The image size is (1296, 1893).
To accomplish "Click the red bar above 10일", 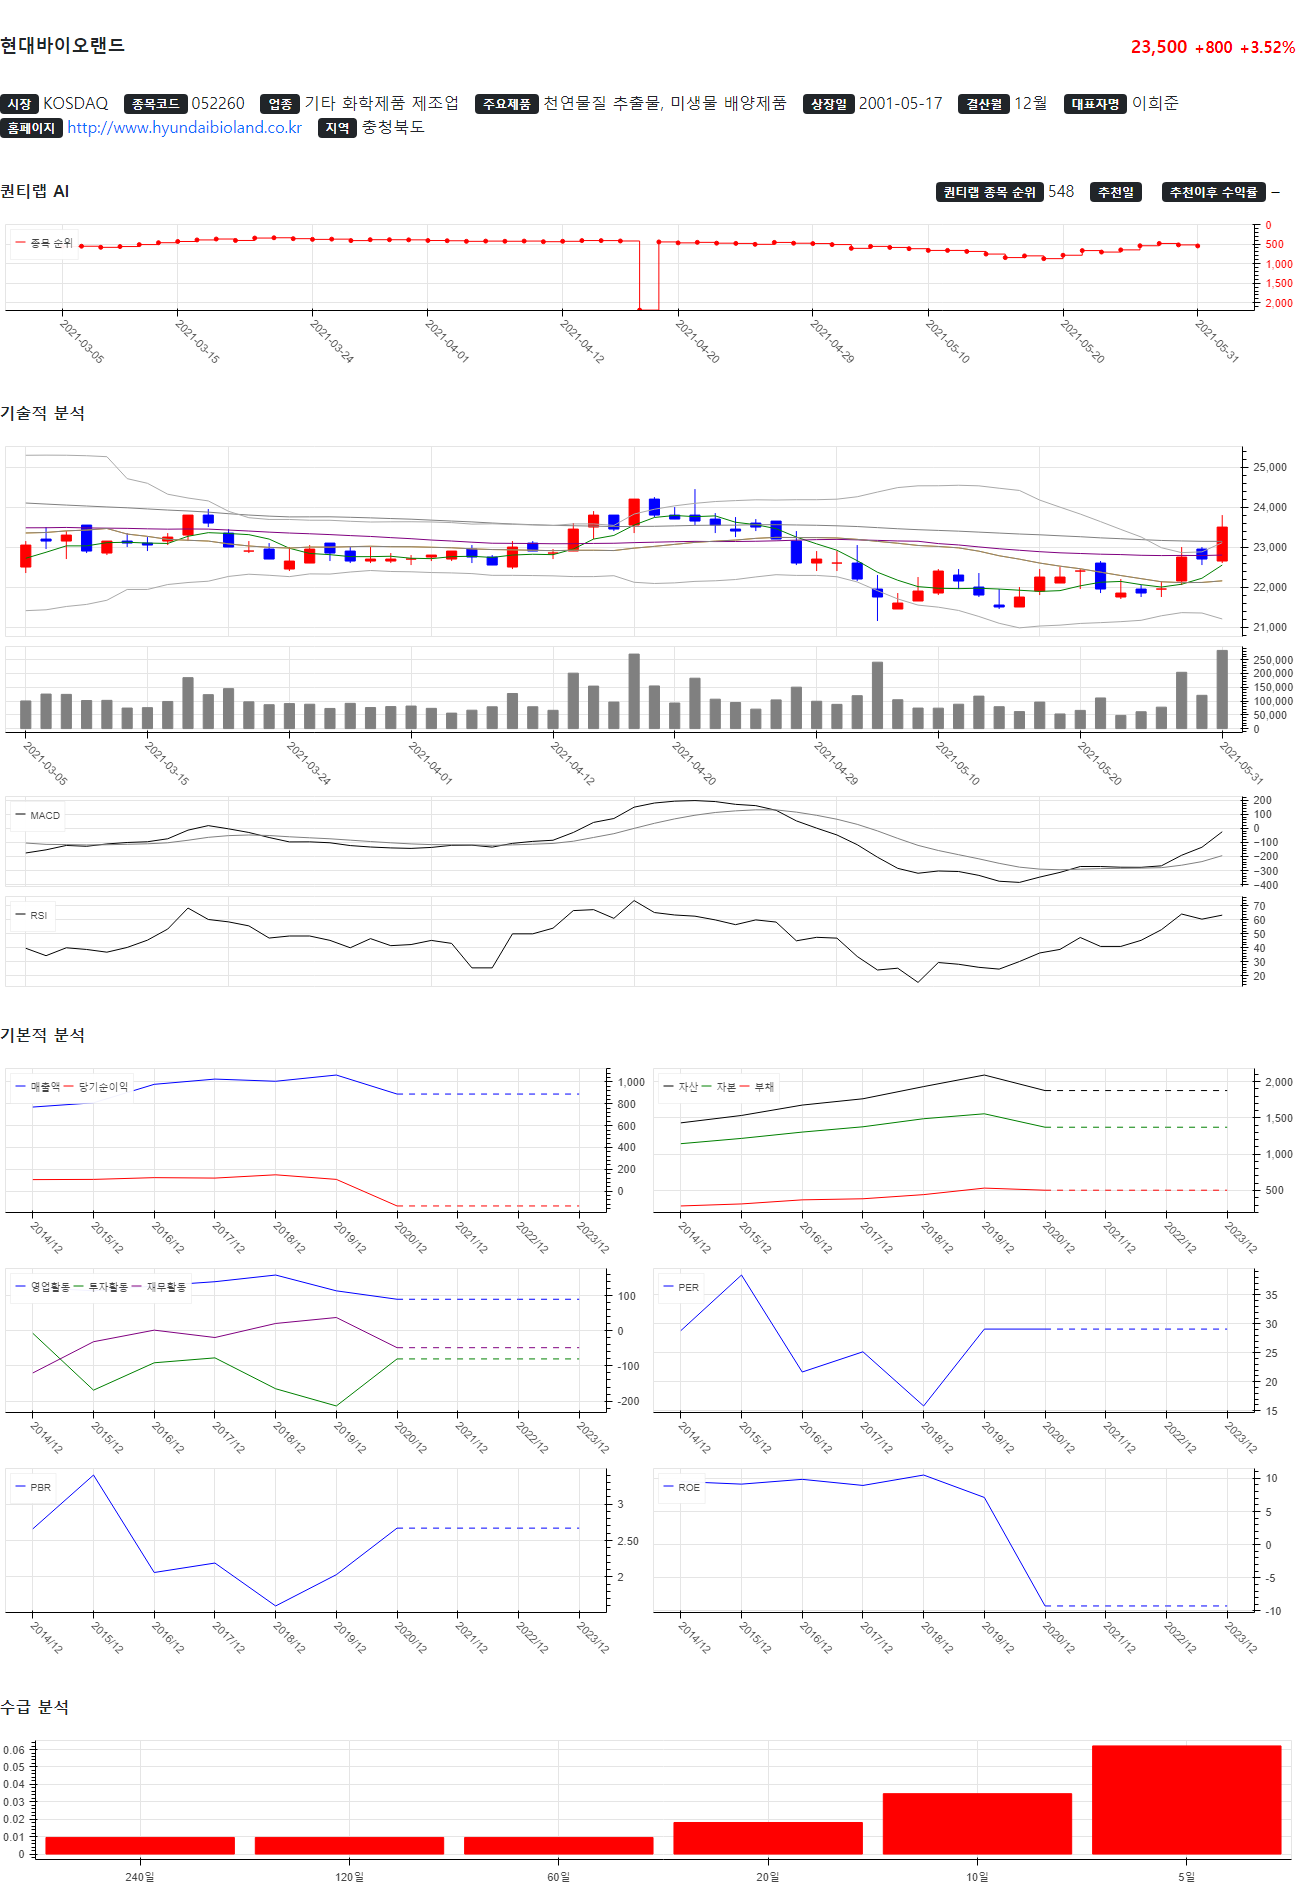I will click(977, 1824).
